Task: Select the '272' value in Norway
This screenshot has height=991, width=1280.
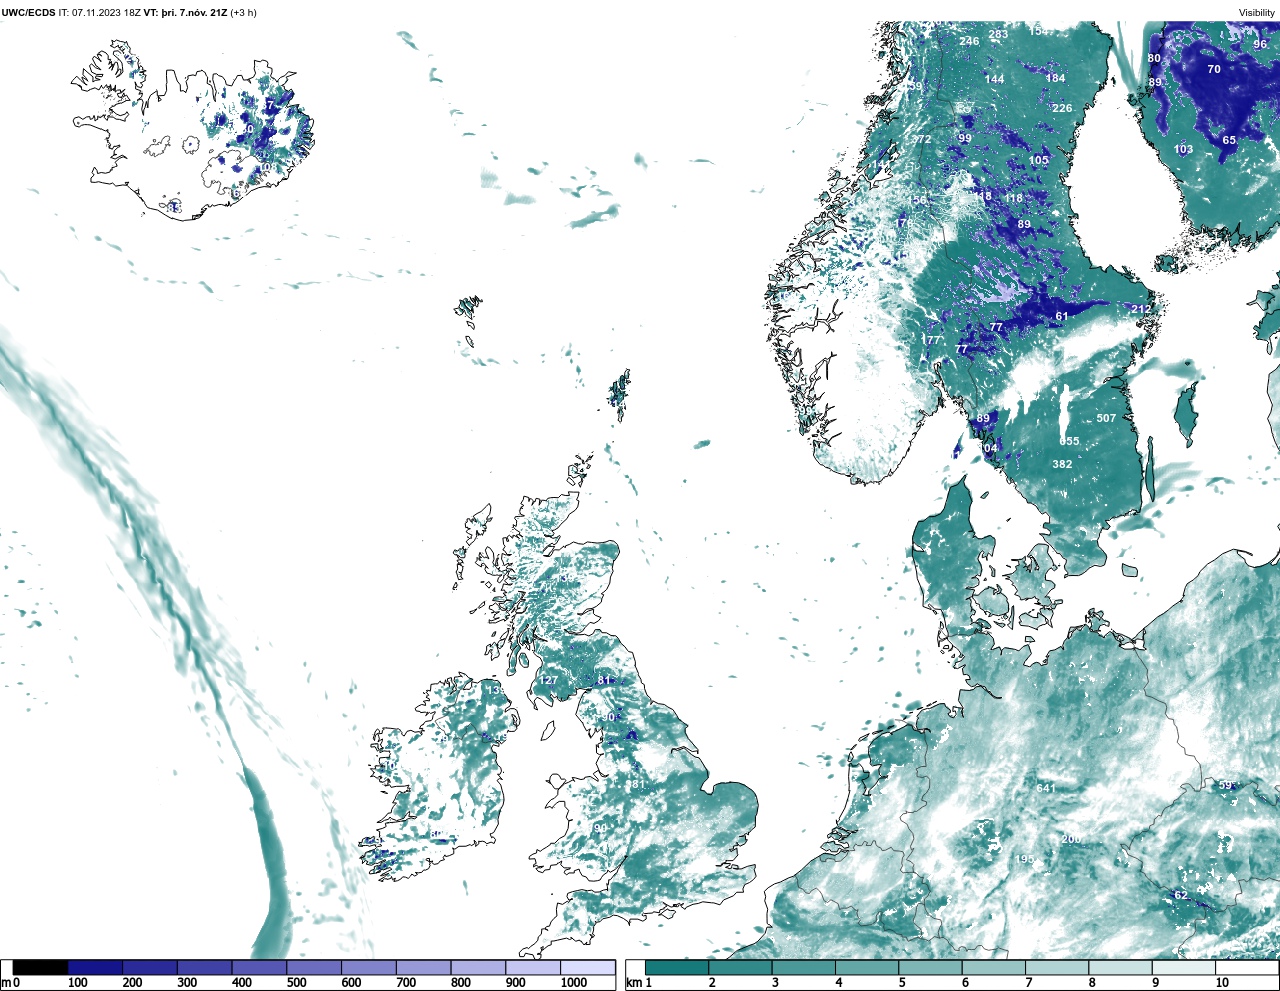Action: (921, 139)
